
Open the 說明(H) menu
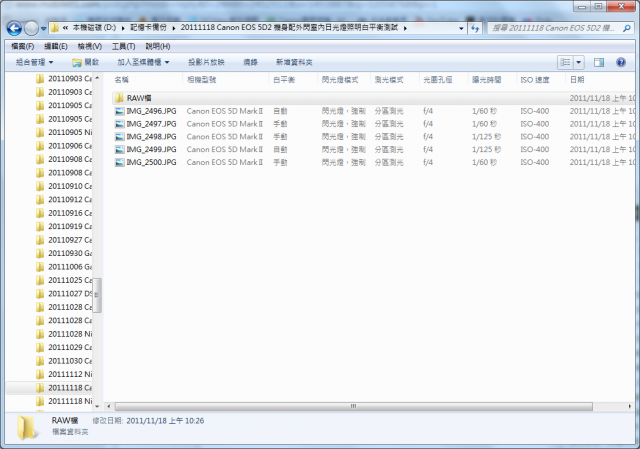158,47
